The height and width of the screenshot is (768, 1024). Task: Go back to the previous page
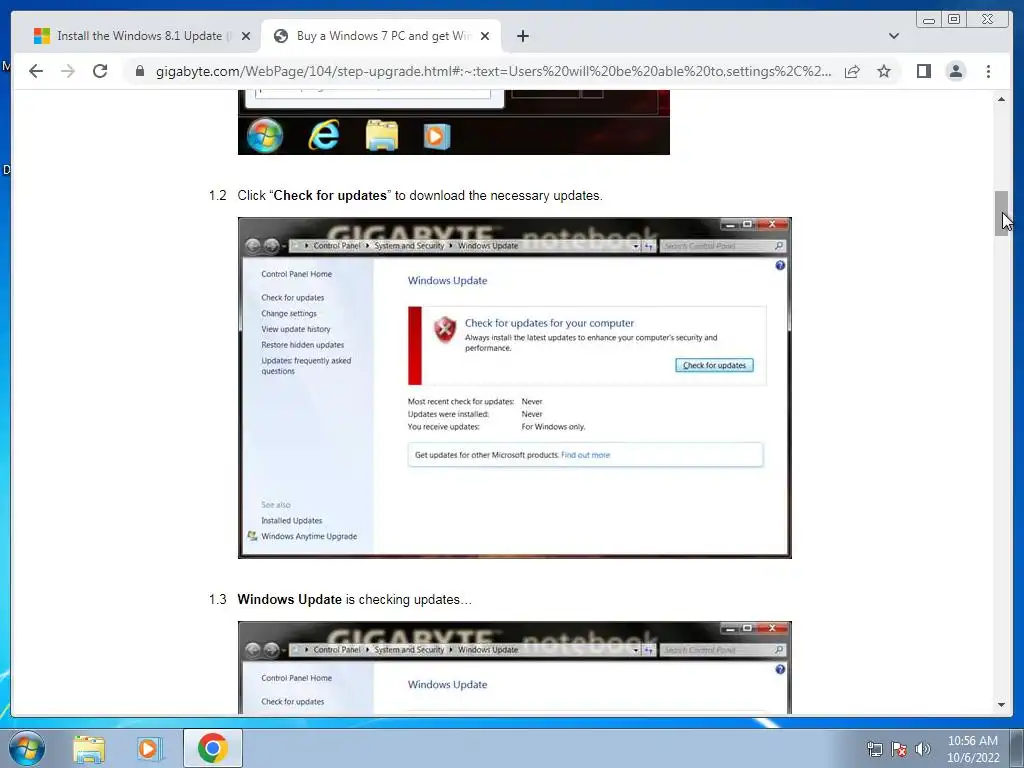pyautogui.click(x=36, y=71)
